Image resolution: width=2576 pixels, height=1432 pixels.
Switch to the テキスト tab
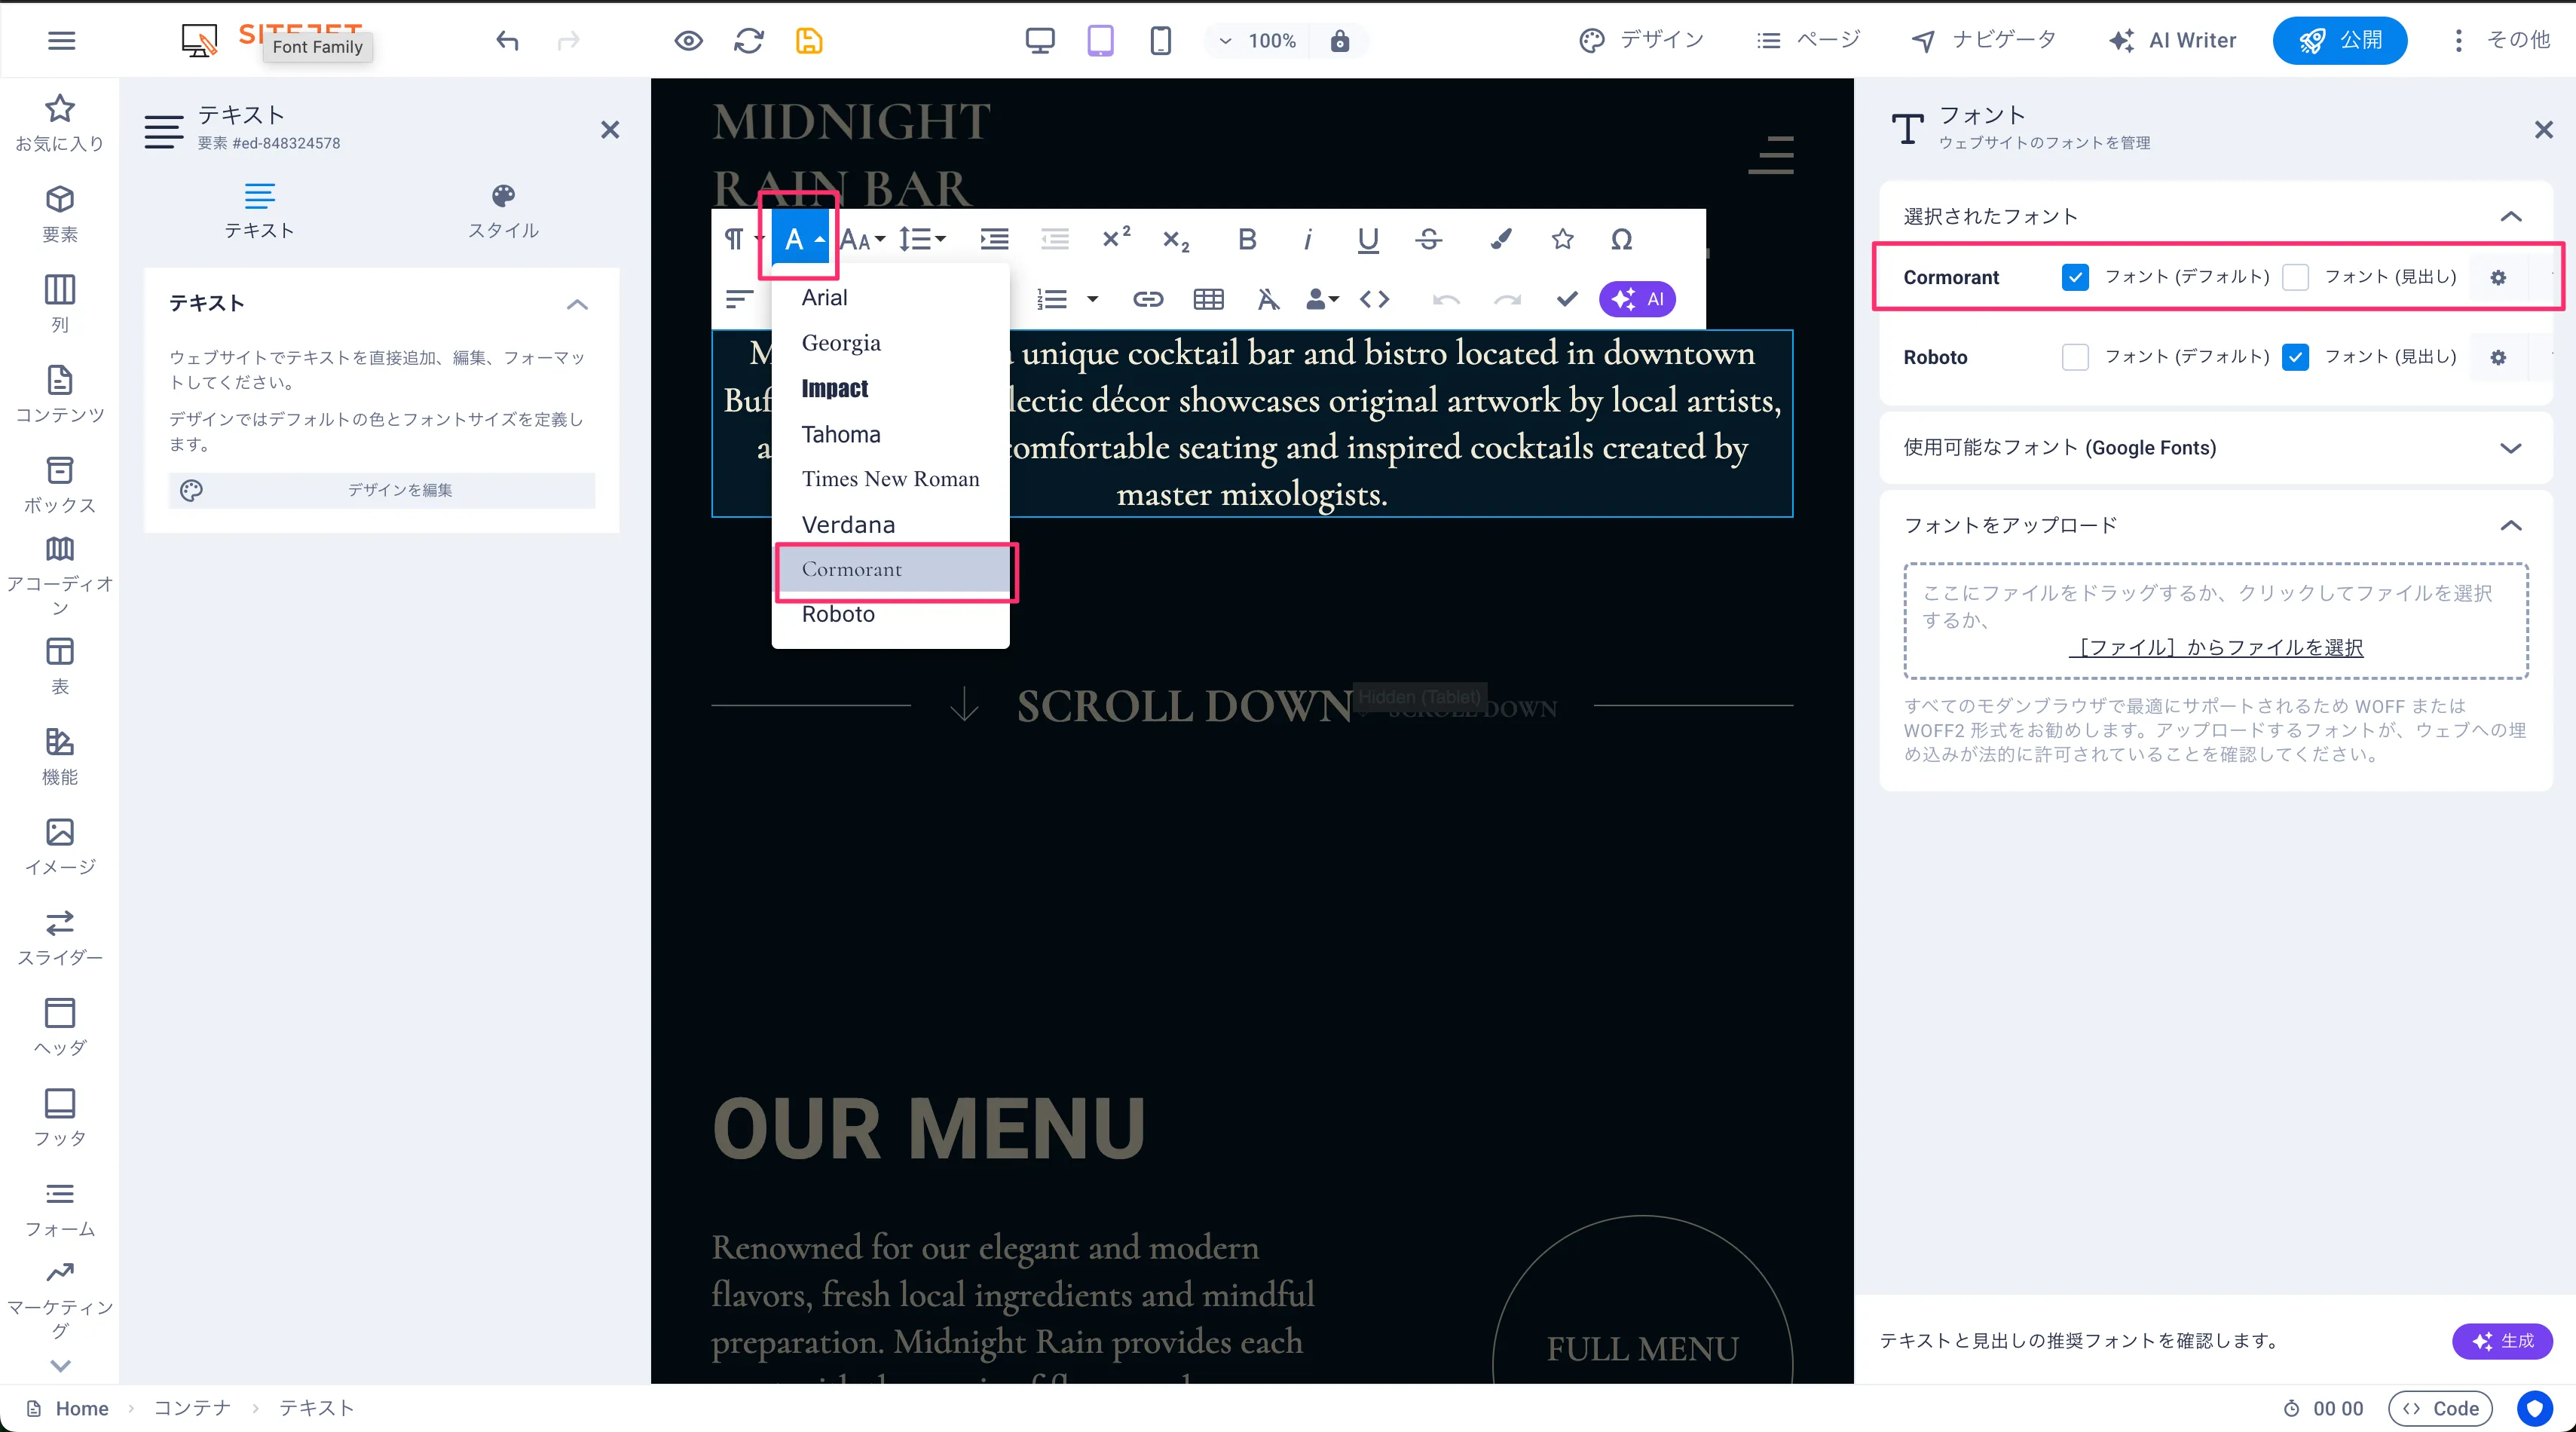click(259, 211)
